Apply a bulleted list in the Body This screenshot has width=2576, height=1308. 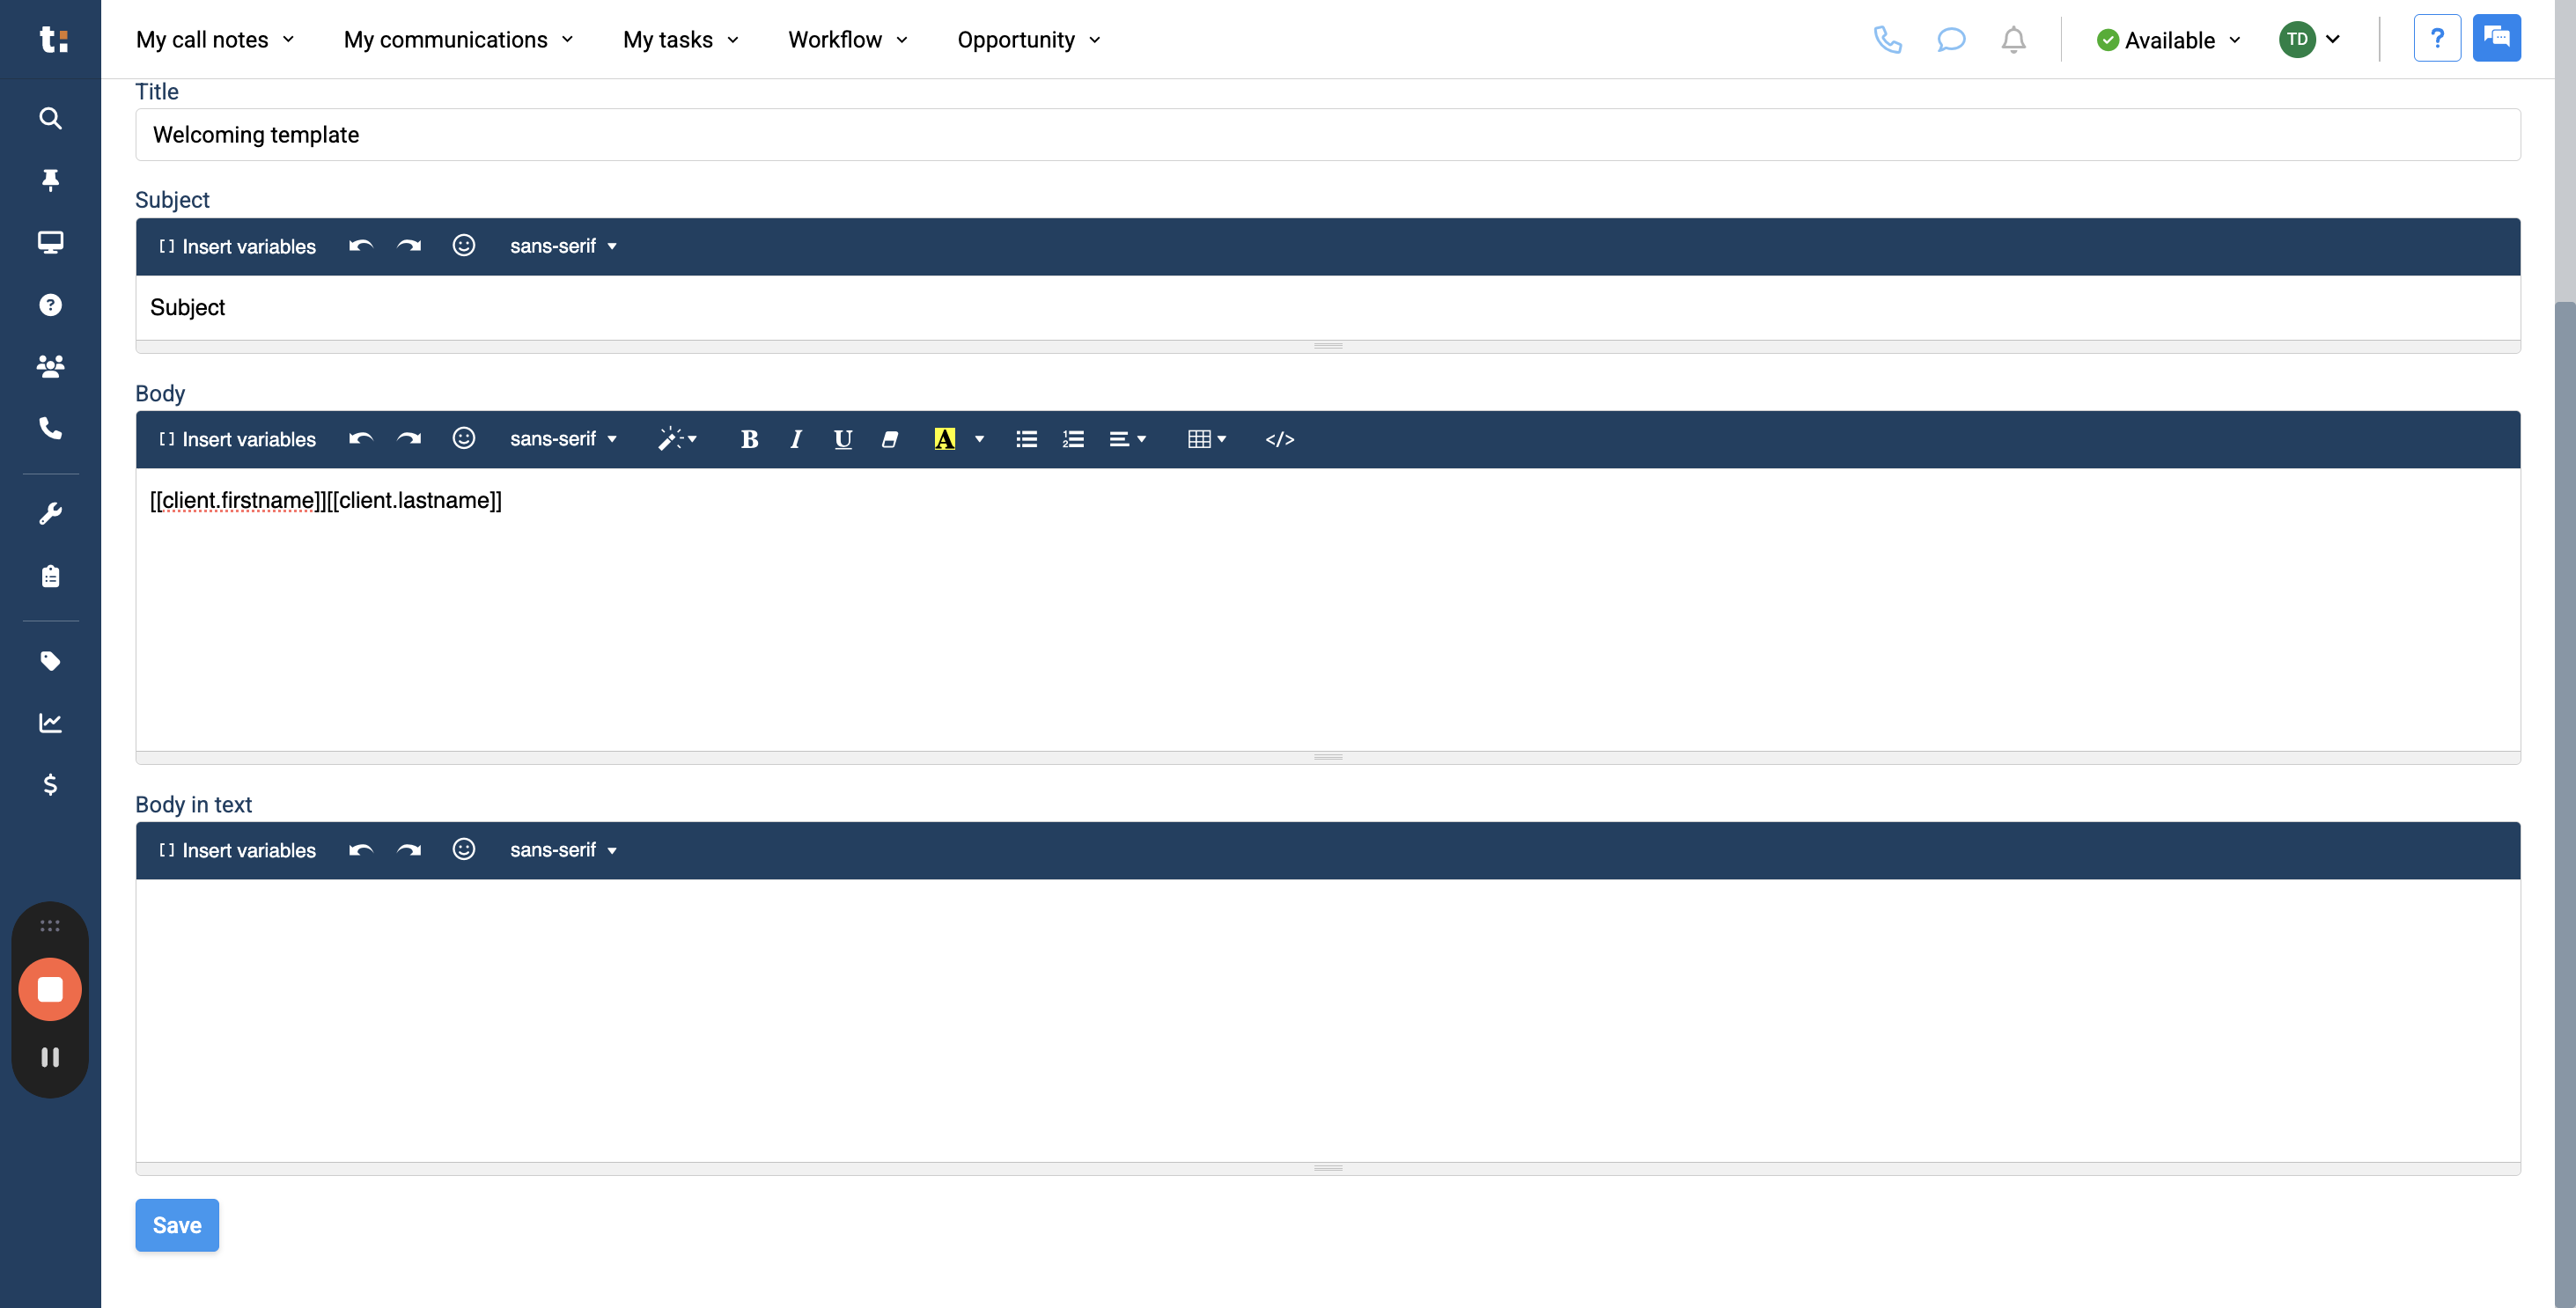click(x=1026, y=439)
